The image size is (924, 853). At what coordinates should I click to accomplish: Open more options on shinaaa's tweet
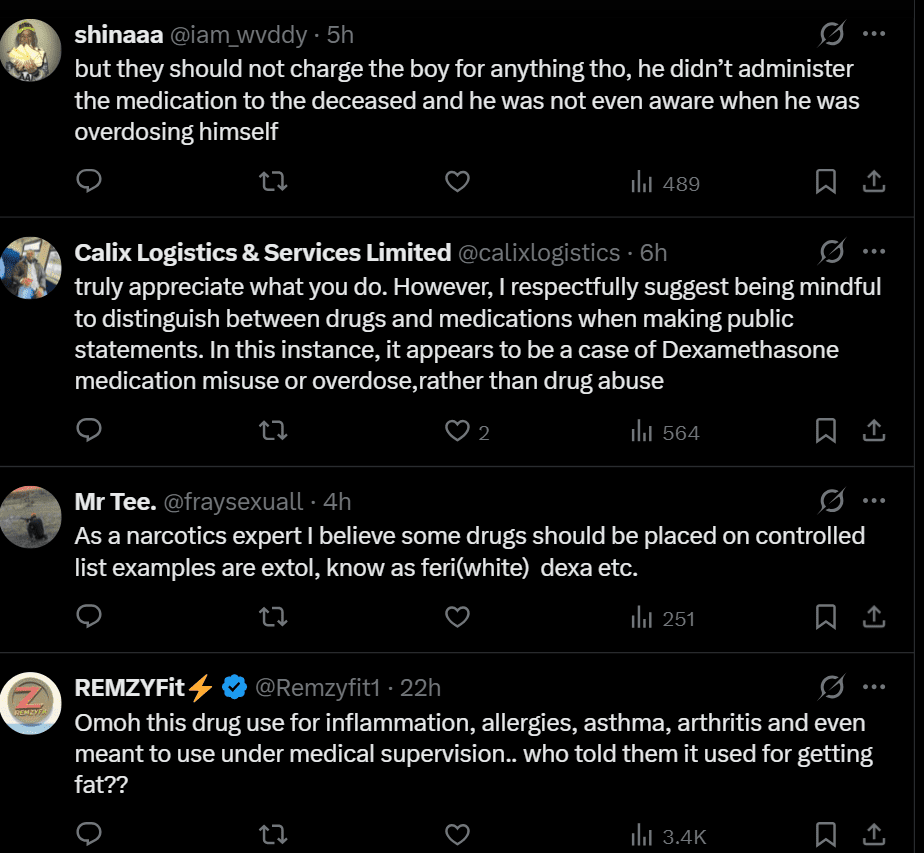point(874,34)
